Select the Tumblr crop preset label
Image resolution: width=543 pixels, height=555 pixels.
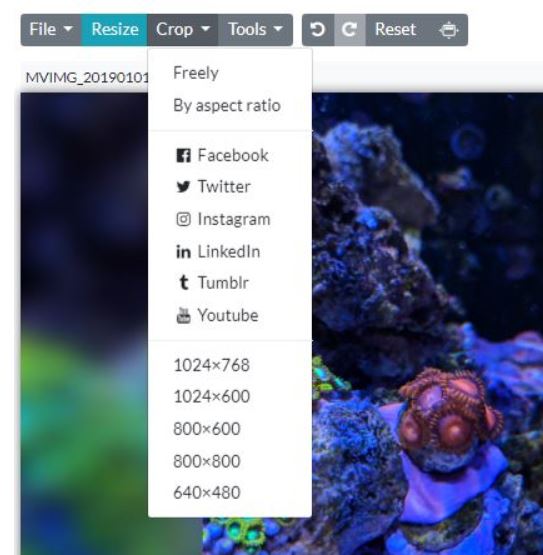tap(223, 283)
